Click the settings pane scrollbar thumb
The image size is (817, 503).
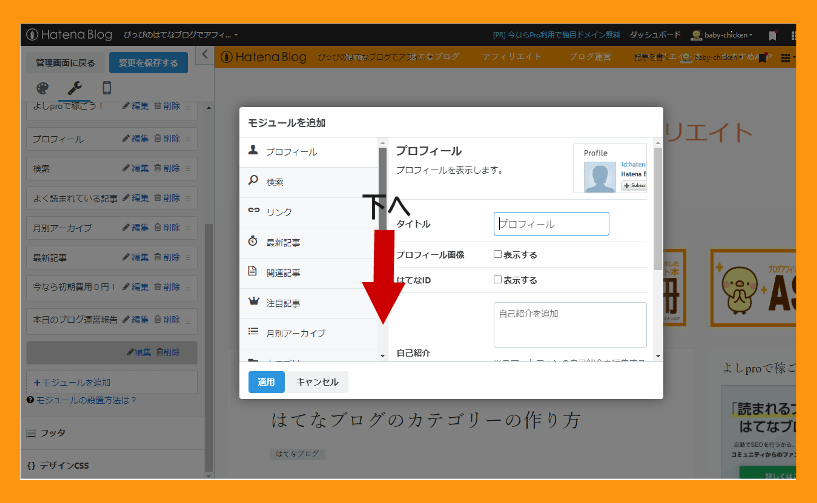[658, 208]
